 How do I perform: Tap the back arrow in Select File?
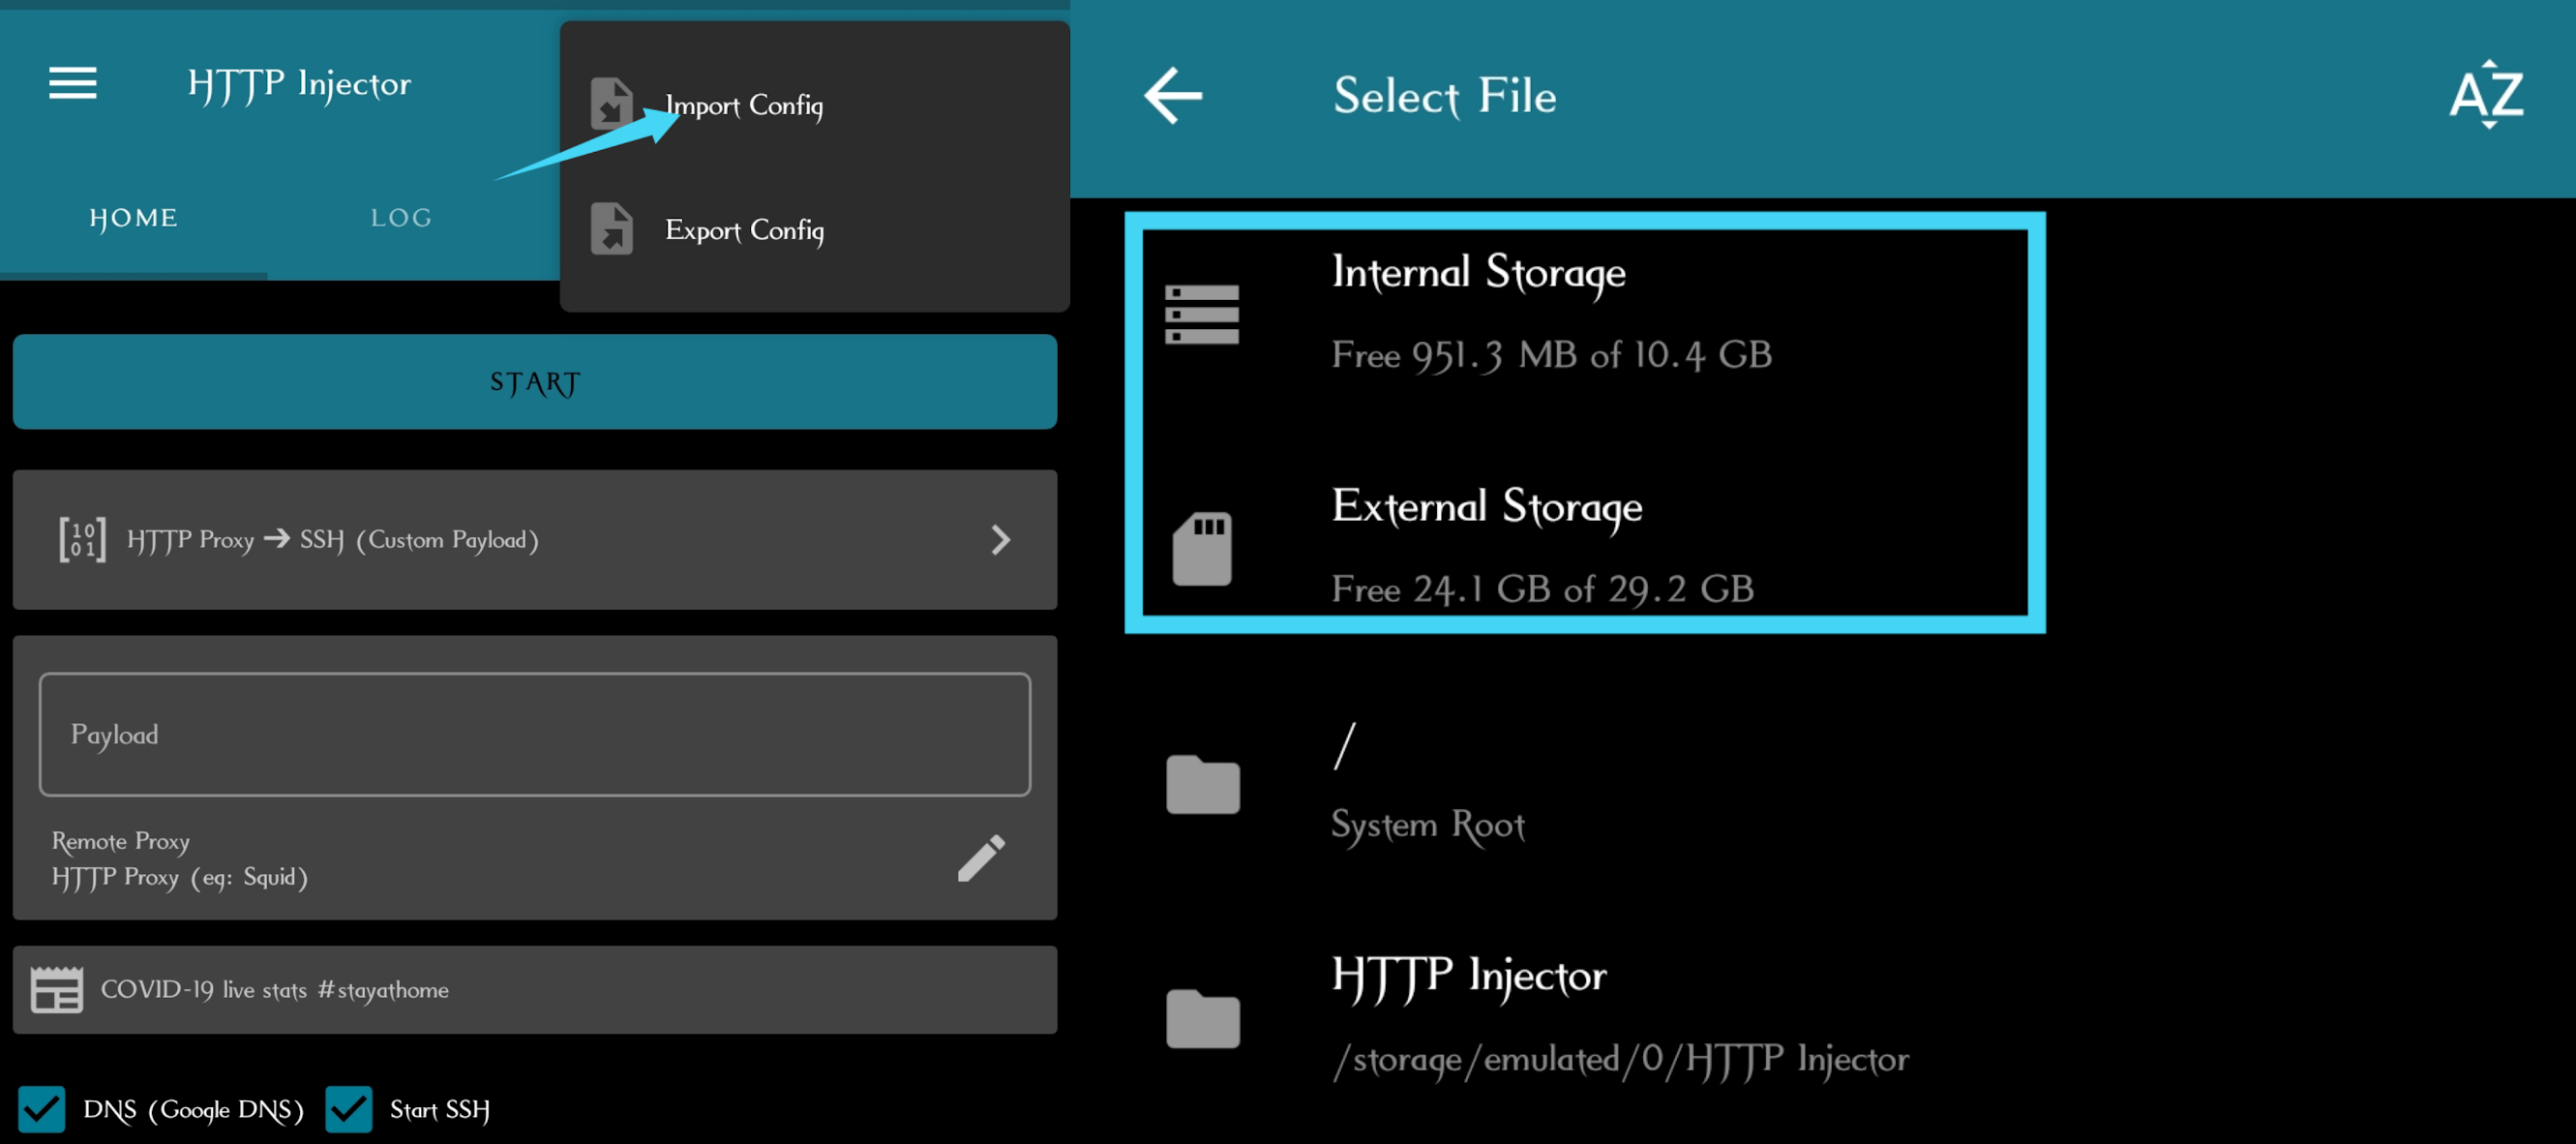(x=1172, y=96)
